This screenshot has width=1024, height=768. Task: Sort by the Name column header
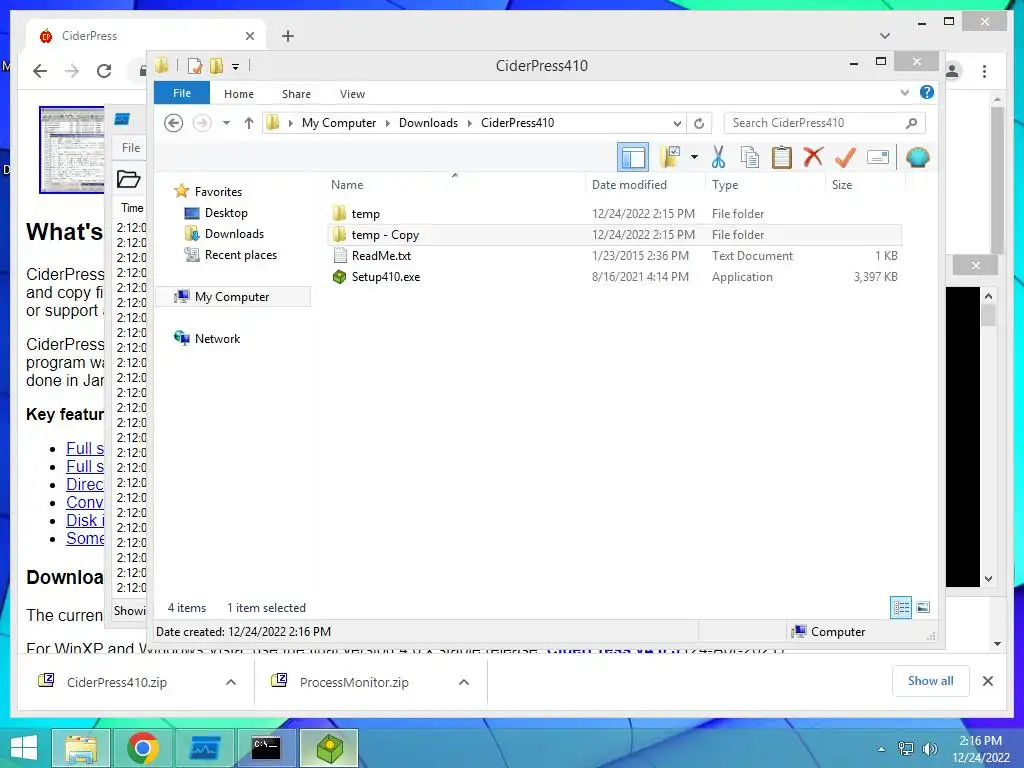[x=455, y=185]
